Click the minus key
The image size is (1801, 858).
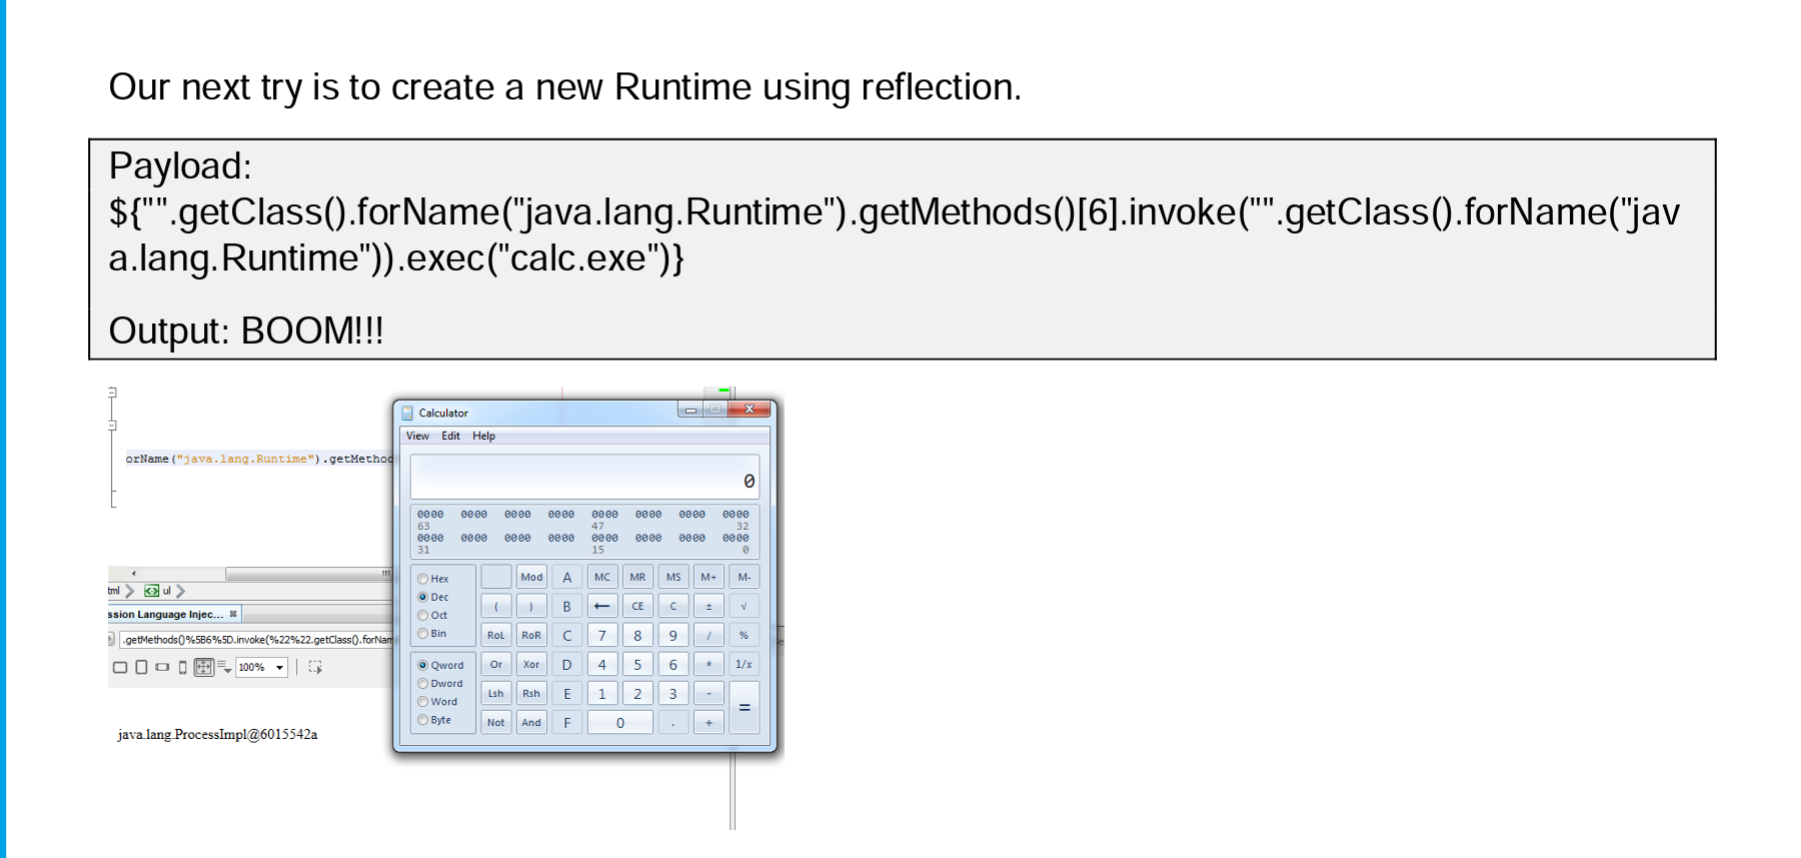point(709,693)
